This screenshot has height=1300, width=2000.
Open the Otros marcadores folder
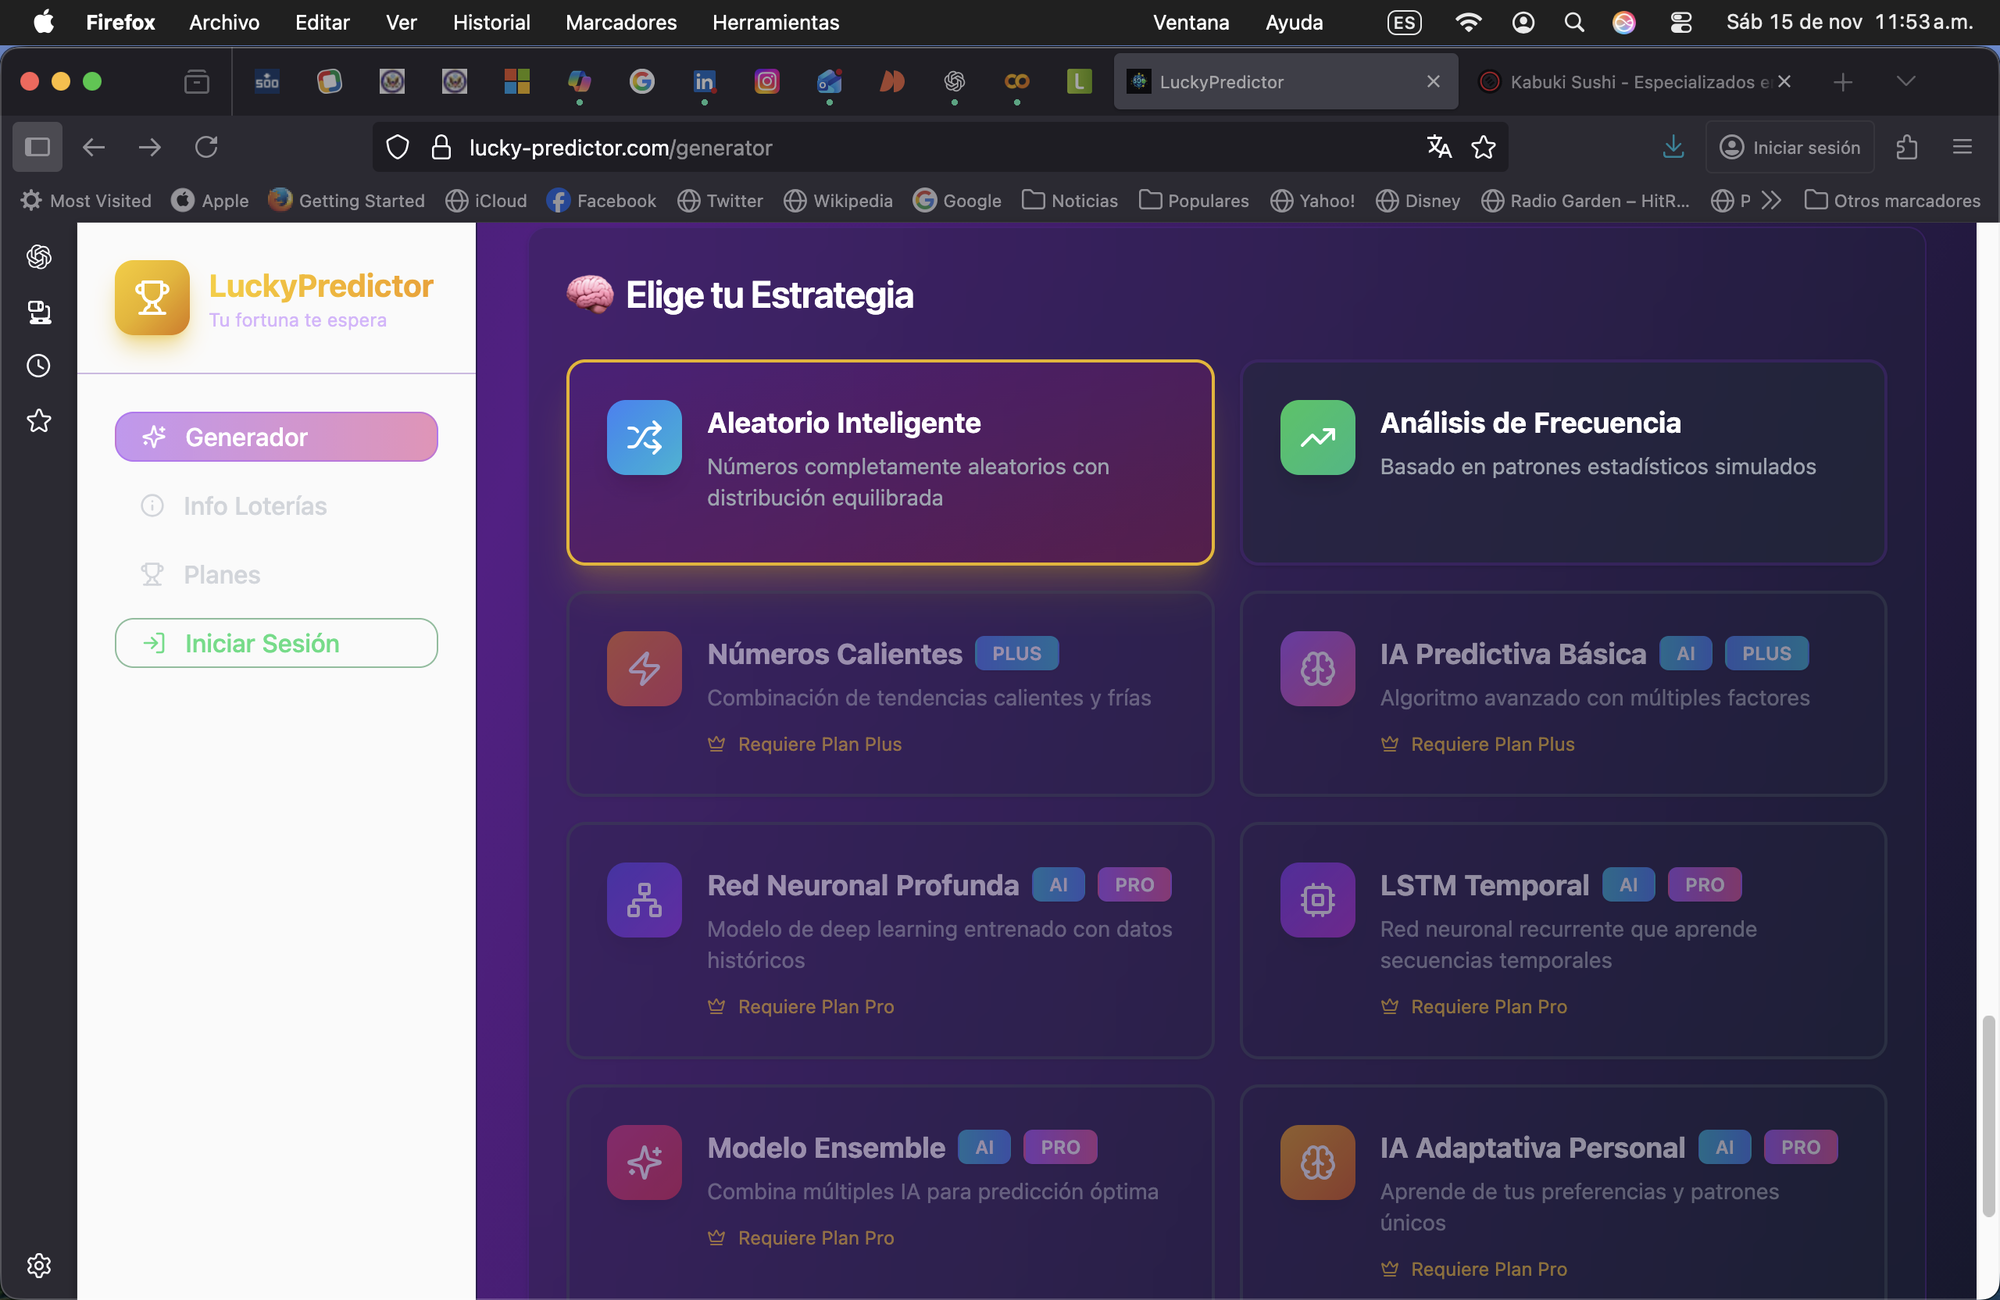pyautogui.click(x=1892, y=200)
